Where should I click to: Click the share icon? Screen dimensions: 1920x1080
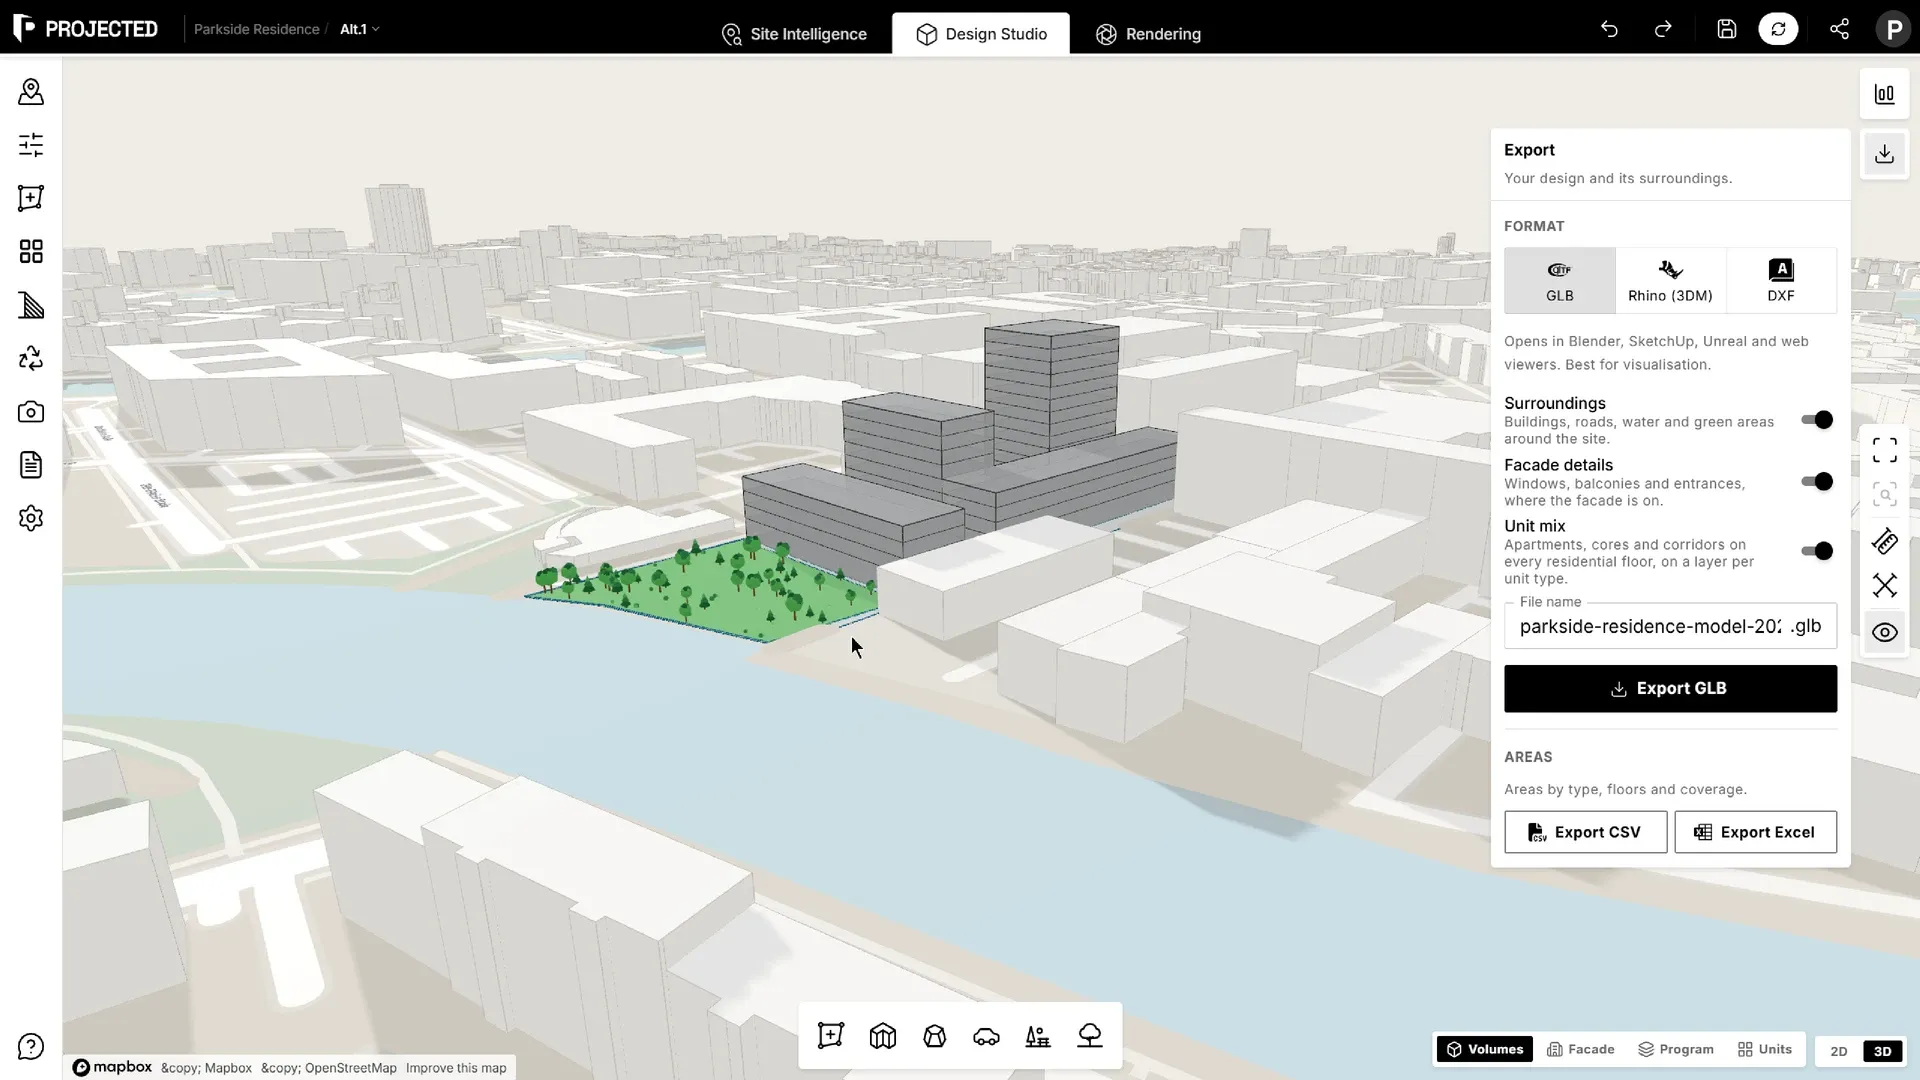tap(1839, 29)
